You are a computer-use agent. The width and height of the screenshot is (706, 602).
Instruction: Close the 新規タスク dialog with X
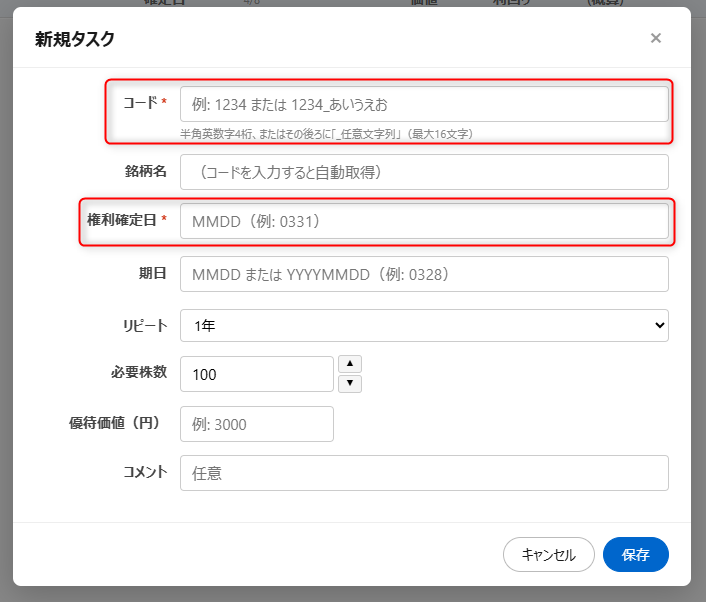pos(656,38)
